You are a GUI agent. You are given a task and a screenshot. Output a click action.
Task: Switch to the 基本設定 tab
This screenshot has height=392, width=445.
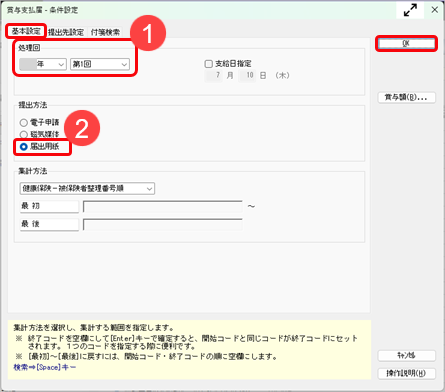[26, 31]
